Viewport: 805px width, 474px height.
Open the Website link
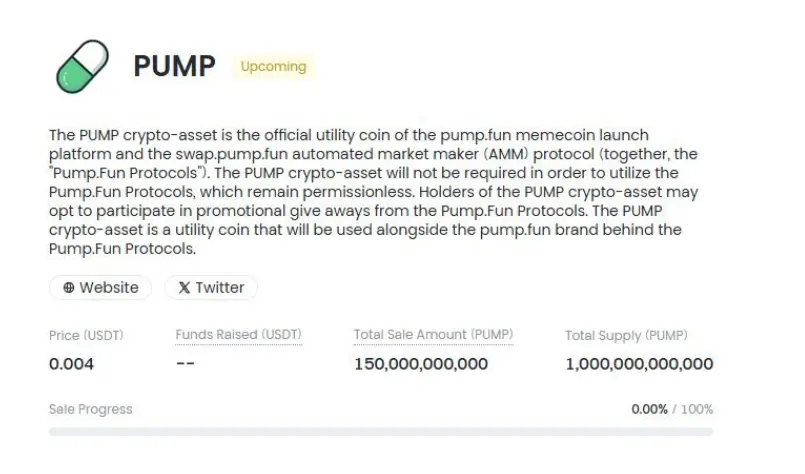point(101,288)
